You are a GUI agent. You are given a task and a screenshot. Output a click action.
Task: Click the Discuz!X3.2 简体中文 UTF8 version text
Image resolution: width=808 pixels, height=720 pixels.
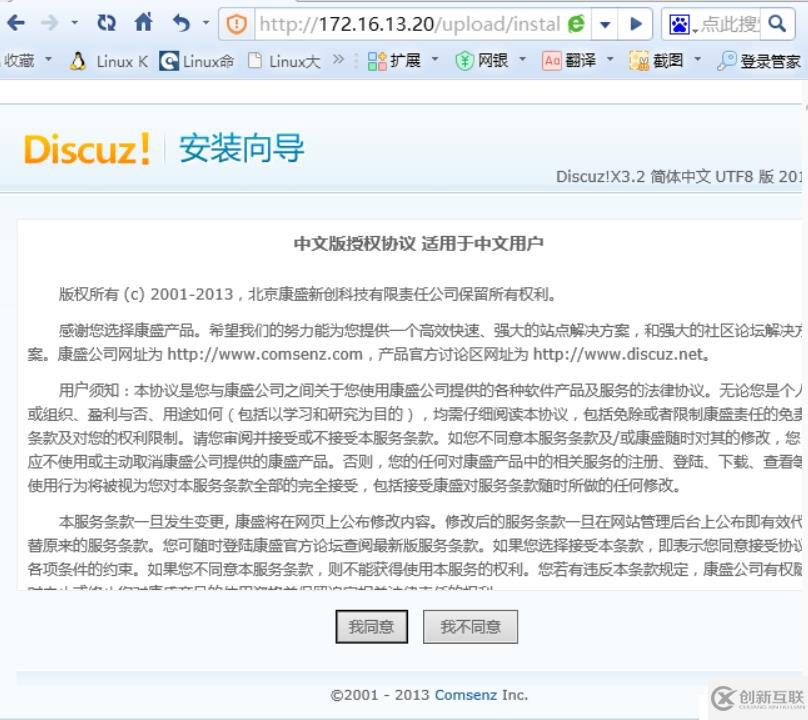point(679,177)
